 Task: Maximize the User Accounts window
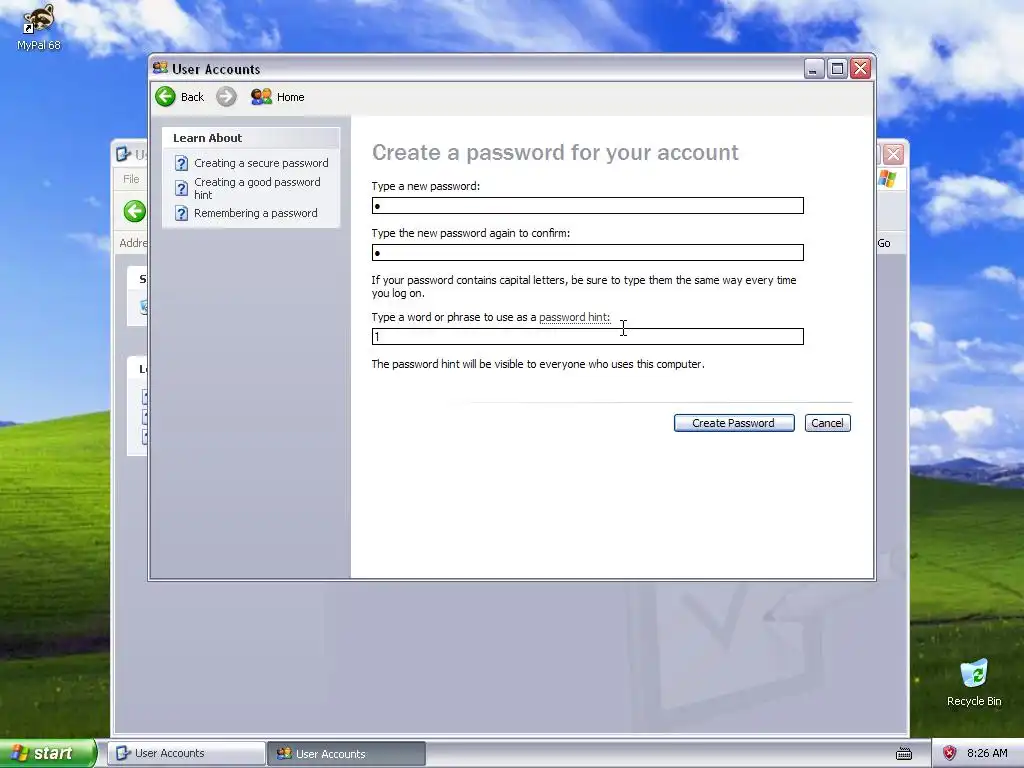[837, 69]
